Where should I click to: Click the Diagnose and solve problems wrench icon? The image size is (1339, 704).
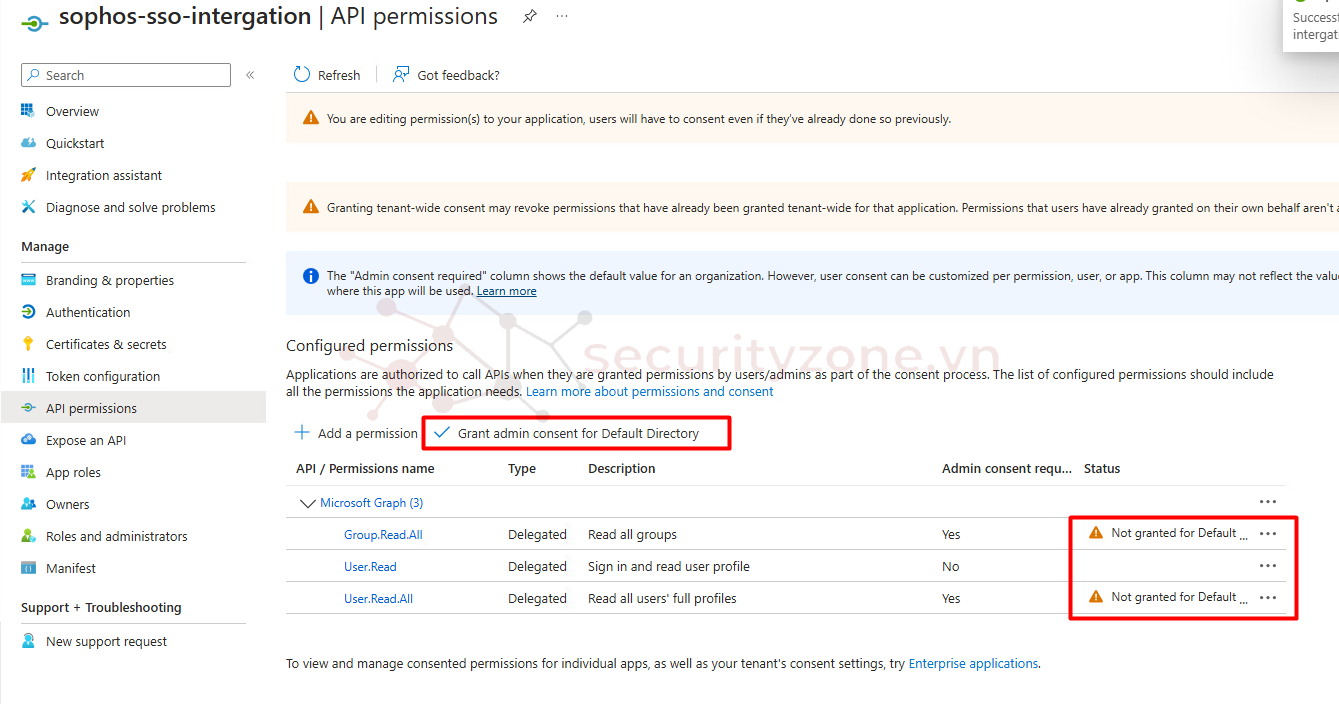pos(28,207)
